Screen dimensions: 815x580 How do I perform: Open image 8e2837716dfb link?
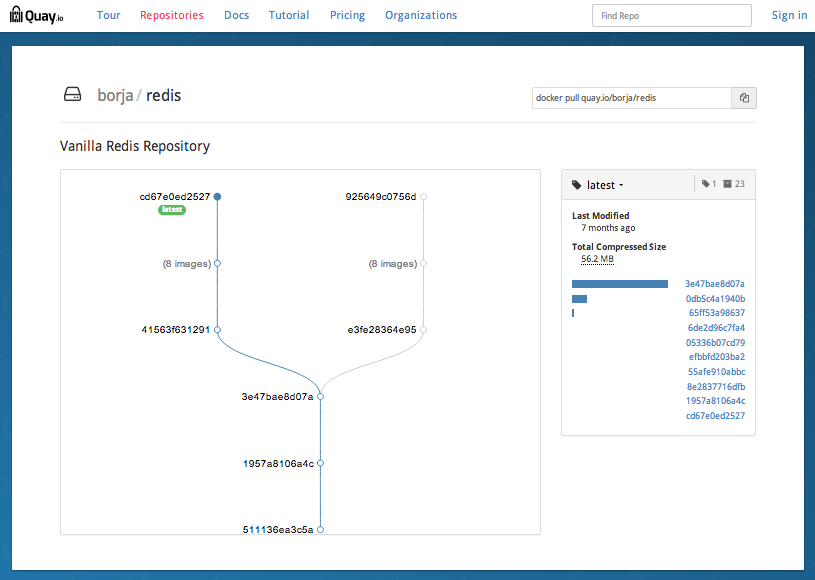(716, 387)
